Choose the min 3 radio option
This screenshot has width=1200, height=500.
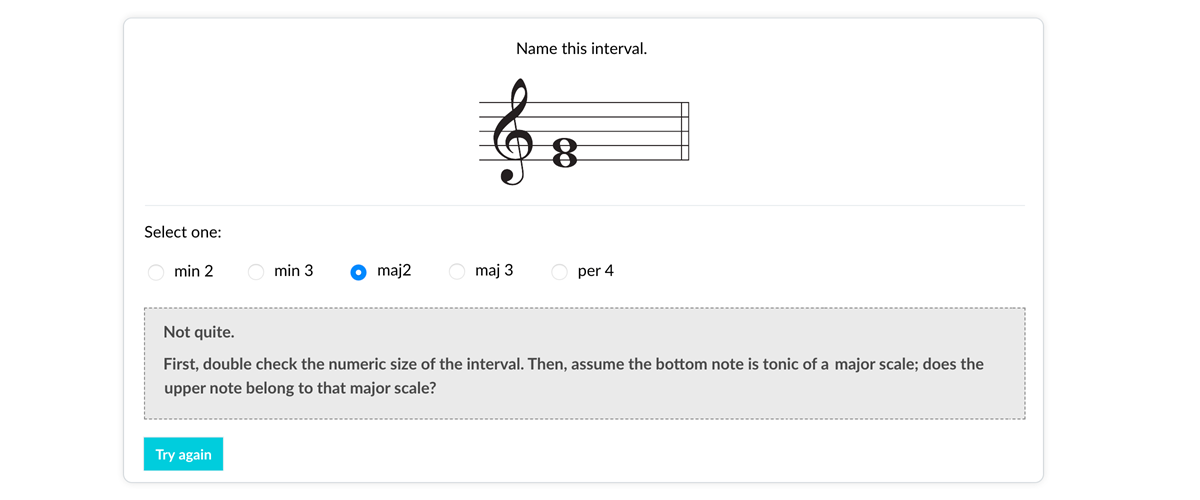pos(256,272)
